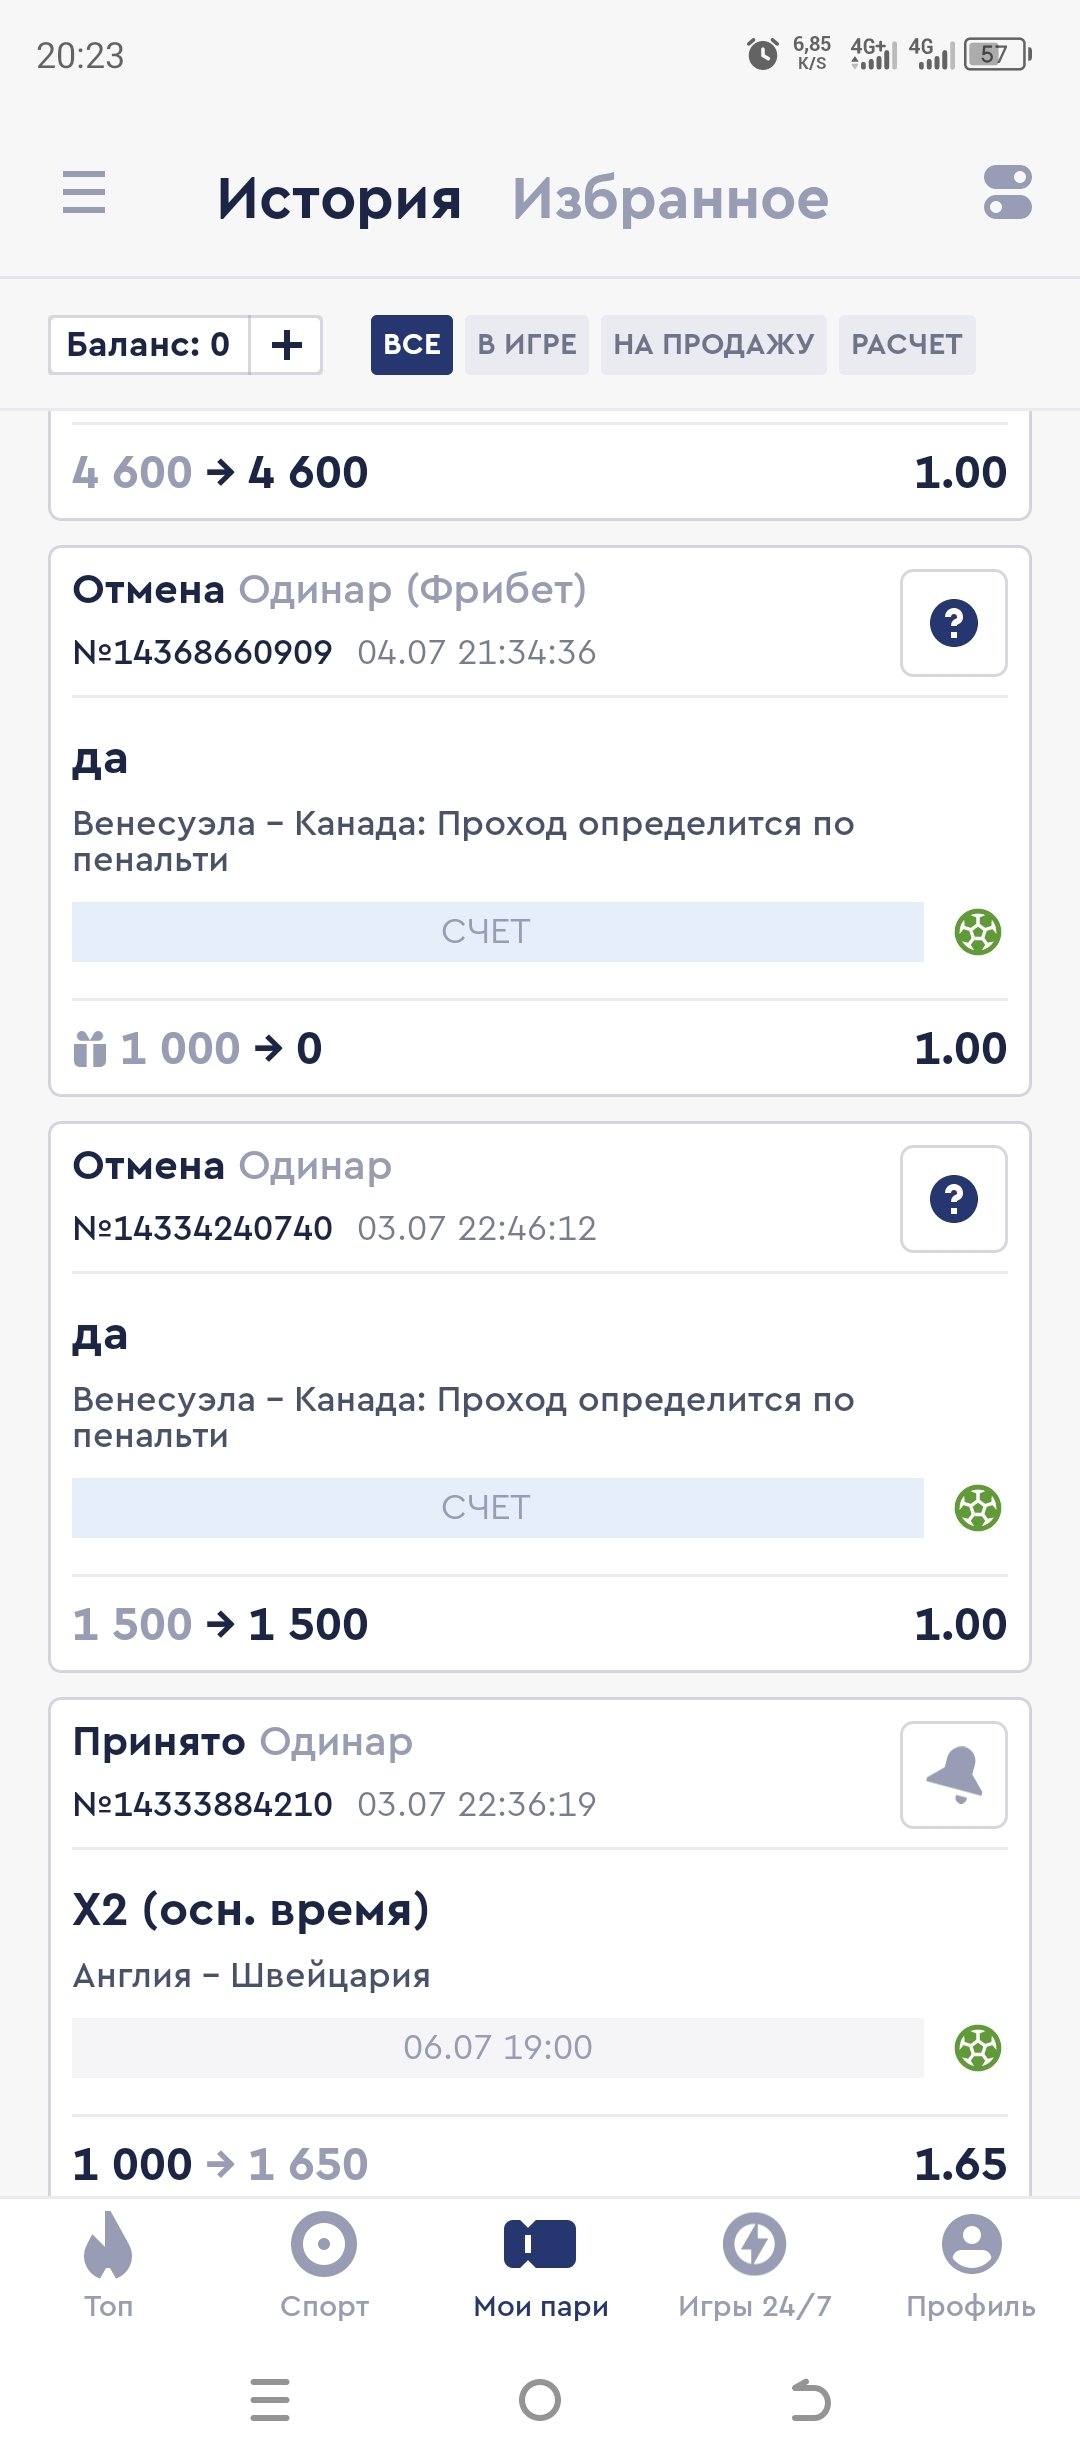Open help for bet №14334240740
Viewport: 1080px width, 2460px height.
click(x=953, y=1199)
